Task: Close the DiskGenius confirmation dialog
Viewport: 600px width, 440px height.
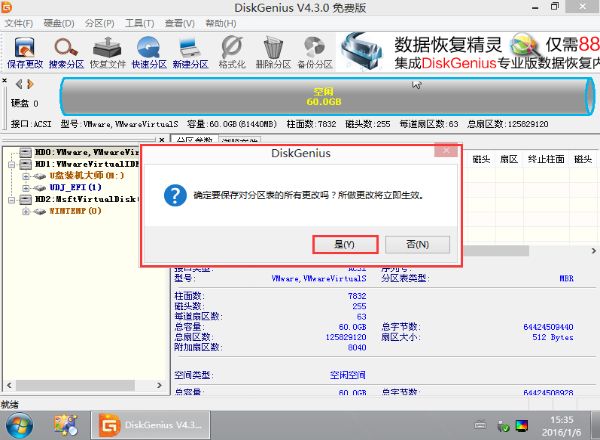Action: click(x=446, y=151)
